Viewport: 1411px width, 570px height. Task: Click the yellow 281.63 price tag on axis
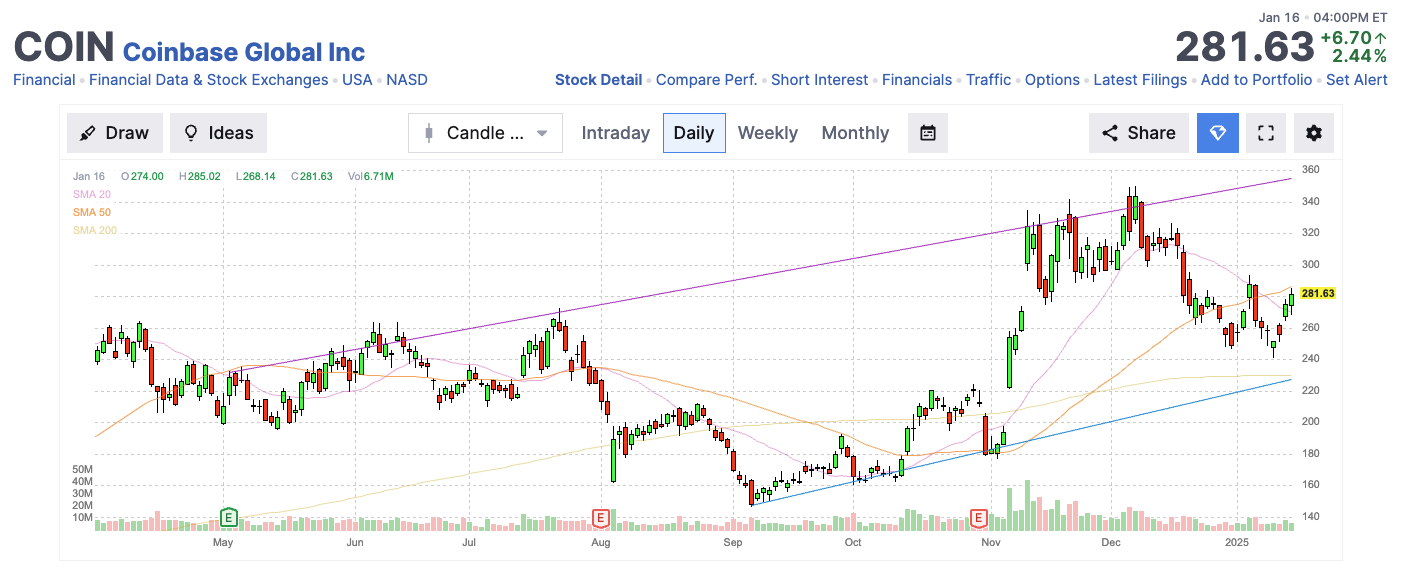[x=1318, y=293]
